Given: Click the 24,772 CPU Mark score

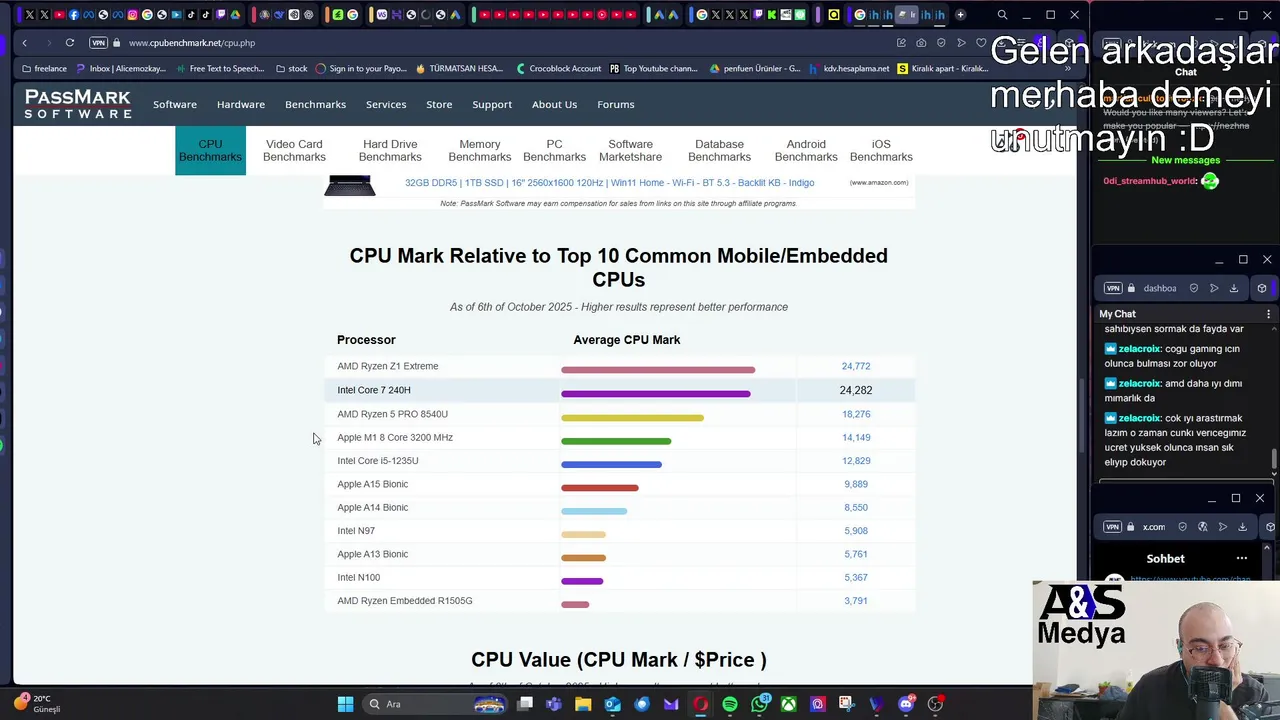Looking at the screenshot, I should pos(856,366).
